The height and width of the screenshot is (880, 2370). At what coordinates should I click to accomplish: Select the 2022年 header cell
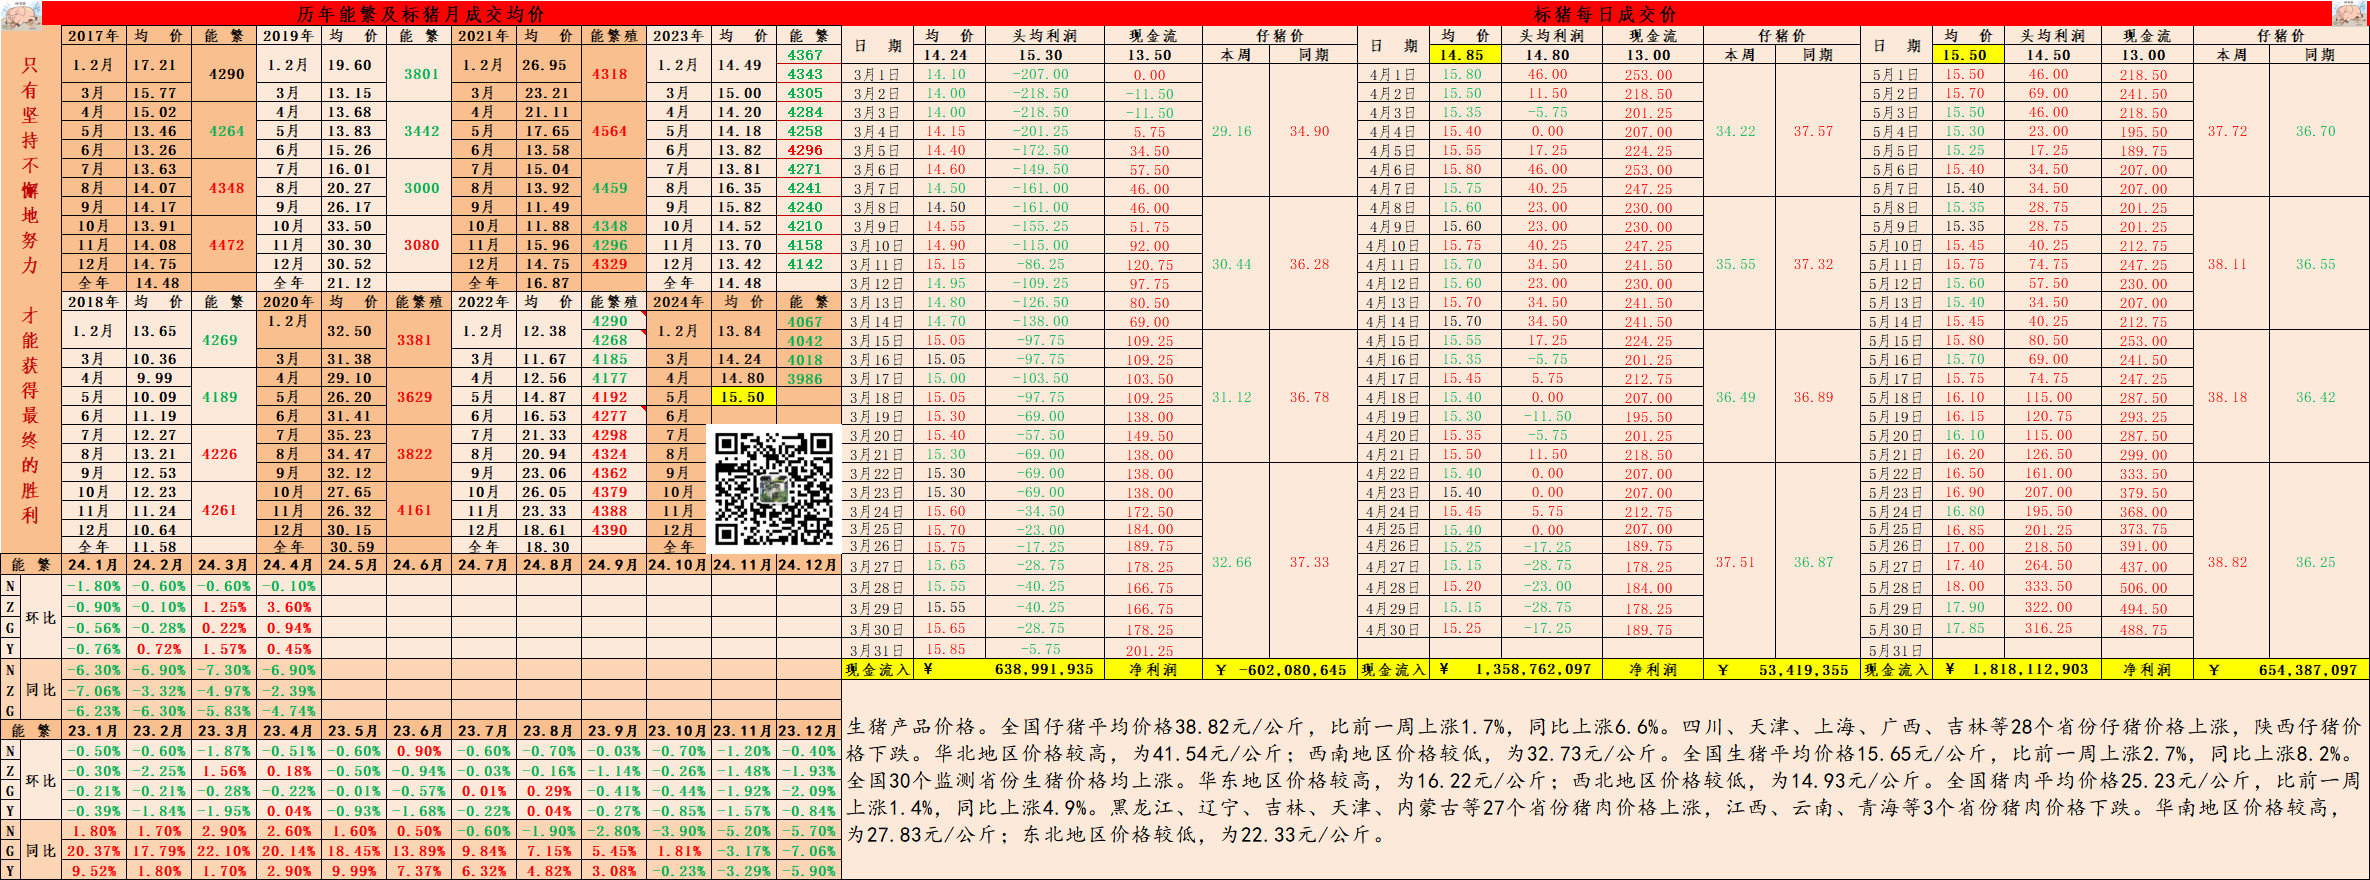coord(484,302)
